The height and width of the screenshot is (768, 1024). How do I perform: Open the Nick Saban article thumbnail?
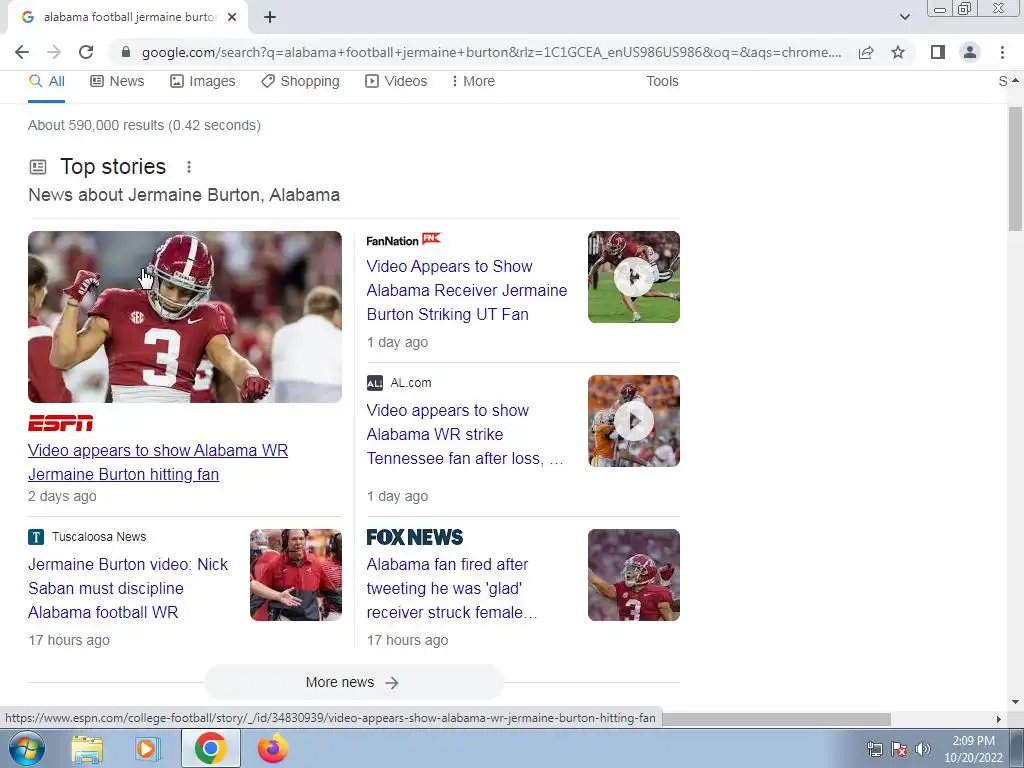[296, 575]
